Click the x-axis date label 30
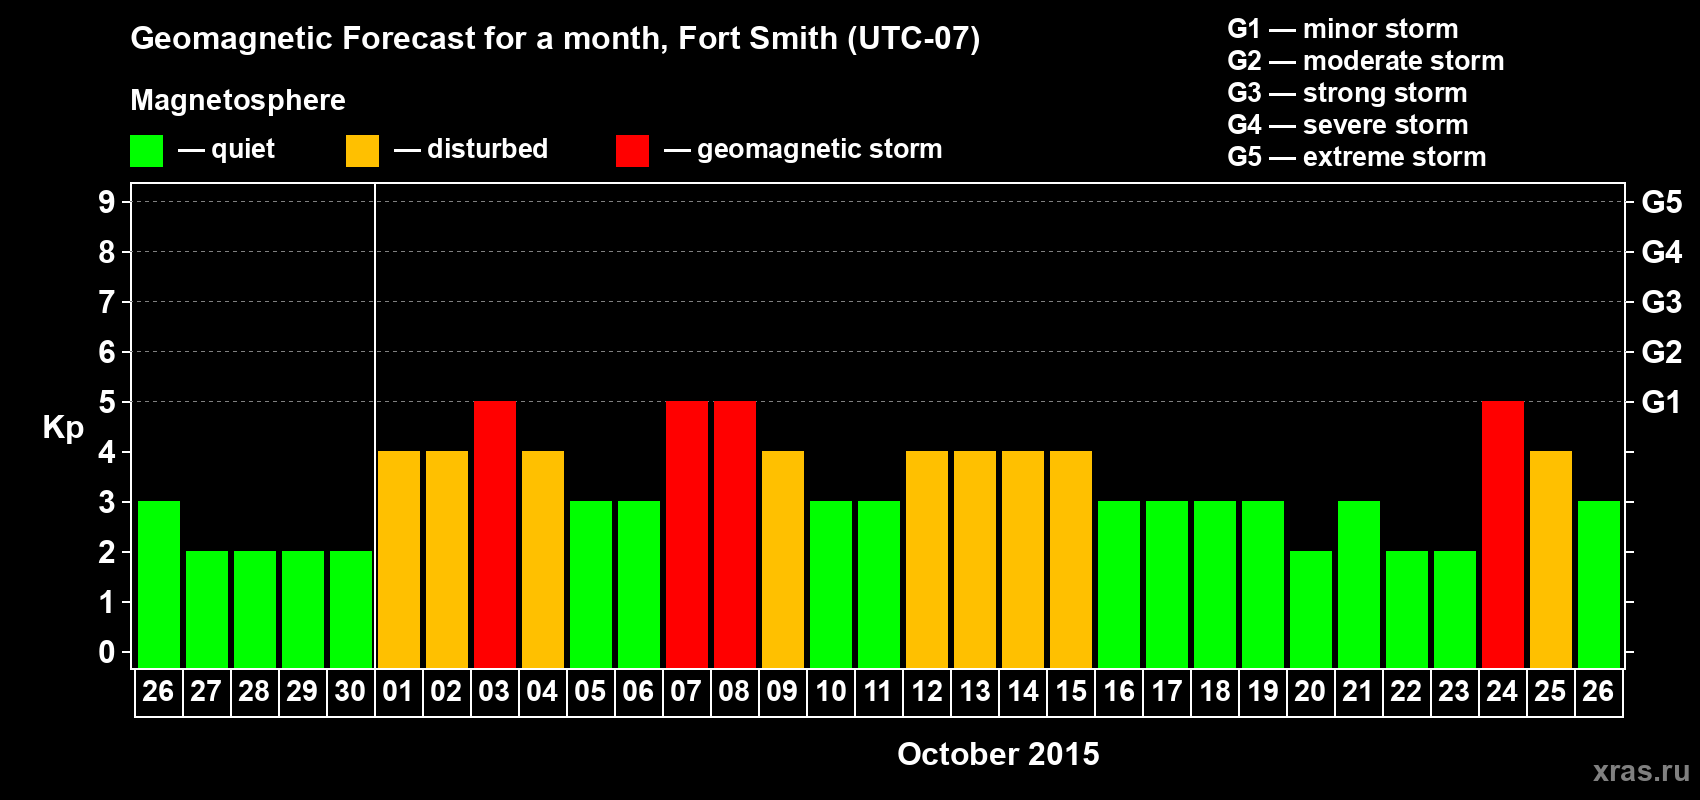1700x800 pixels. [x=350, y=692]
